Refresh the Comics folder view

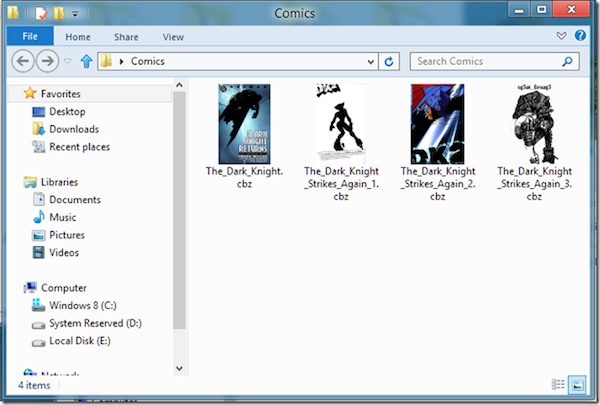(389, 61)
